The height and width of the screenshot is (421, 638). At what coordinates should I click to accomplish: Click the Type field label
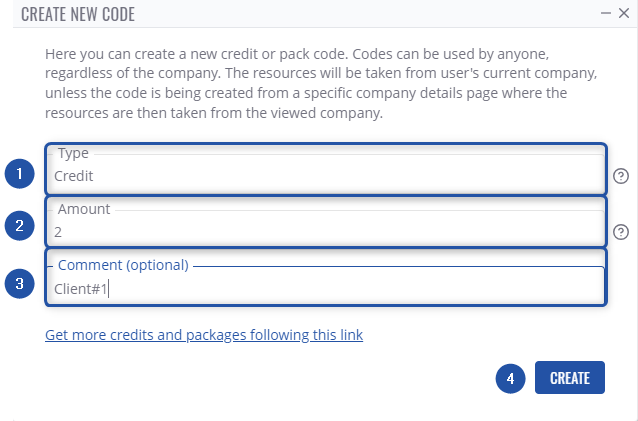(x=73, y=153)
